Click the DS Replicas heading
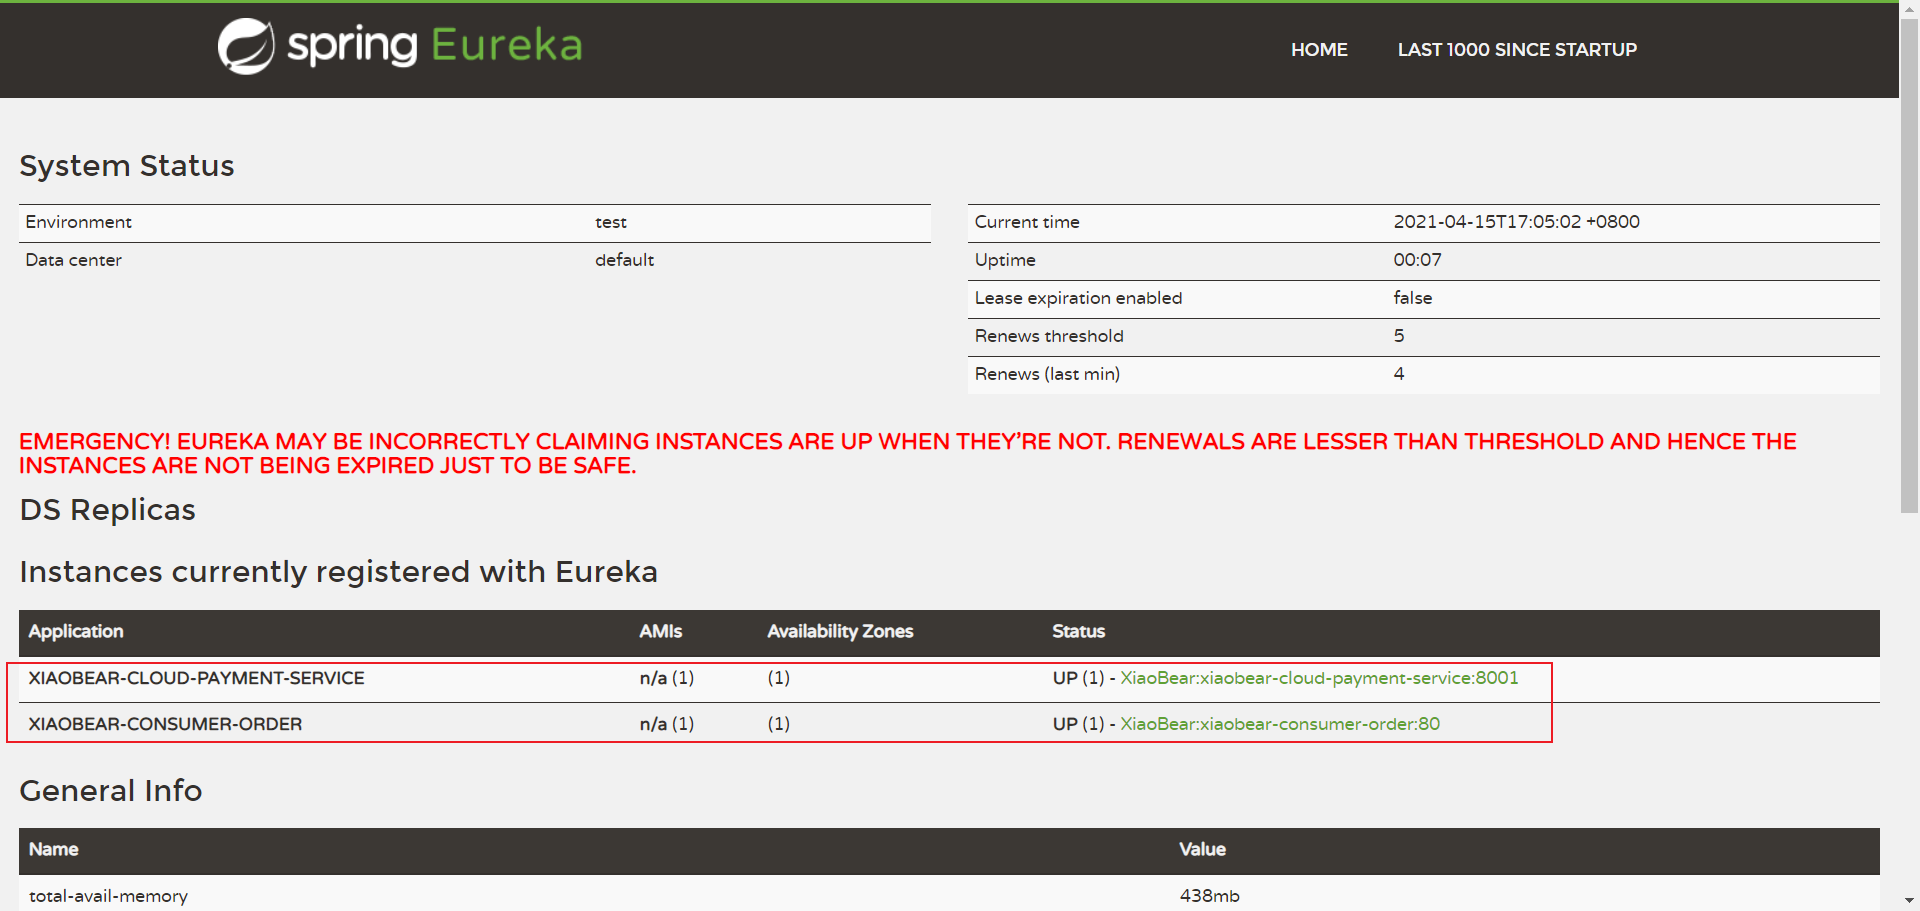The width and height of the screenshot is (1920, 911). (x=108, y=510)
